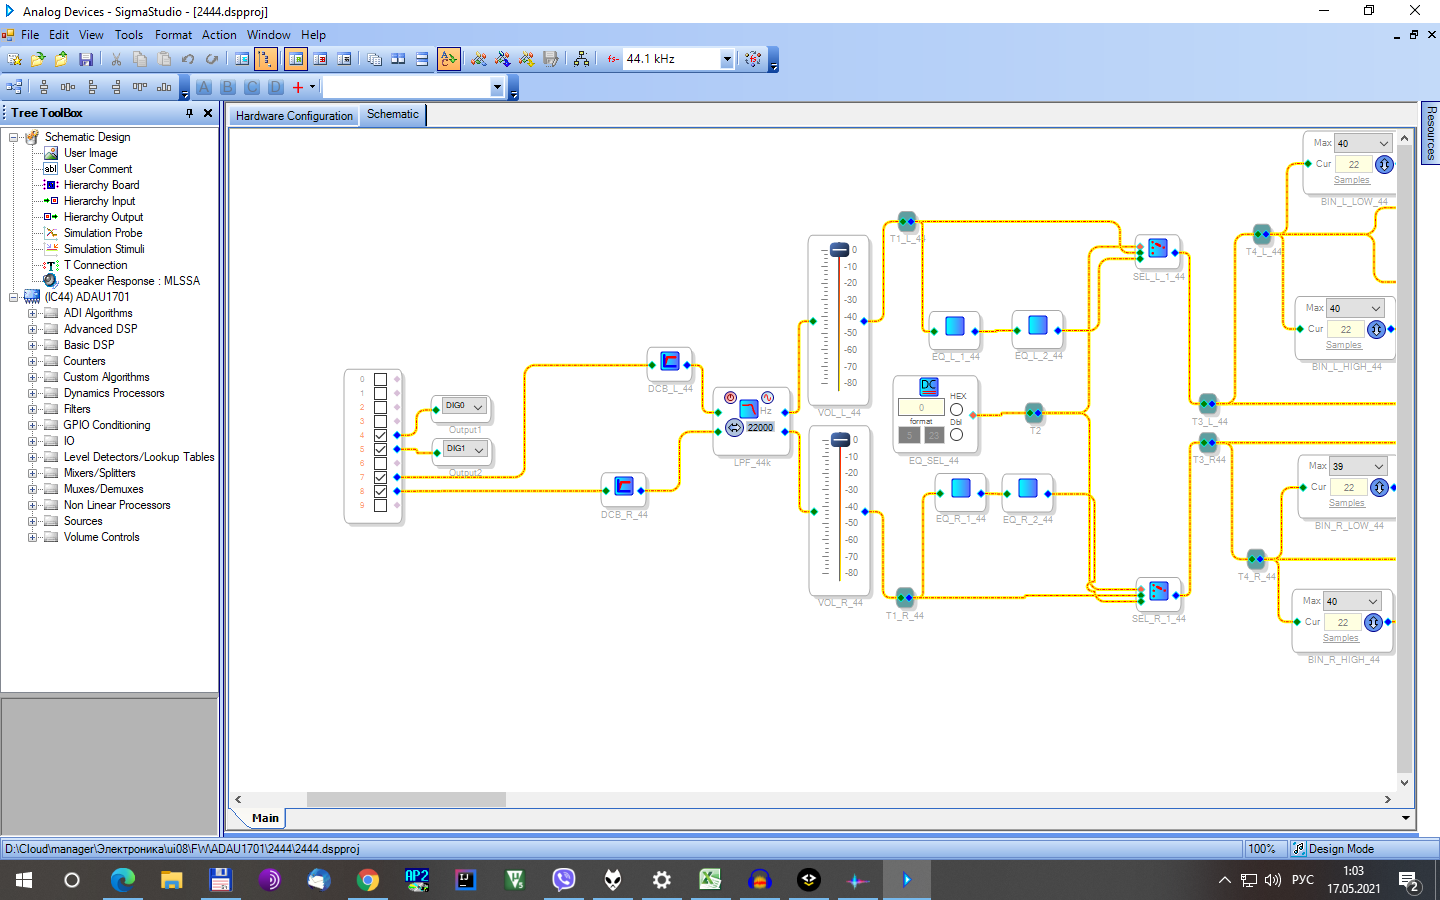Image resolution: width=1440 pixels, height=900 pixels.
Task: Open the 44.1 kHz sample rate dropdown
Action: tap(727, 59)
